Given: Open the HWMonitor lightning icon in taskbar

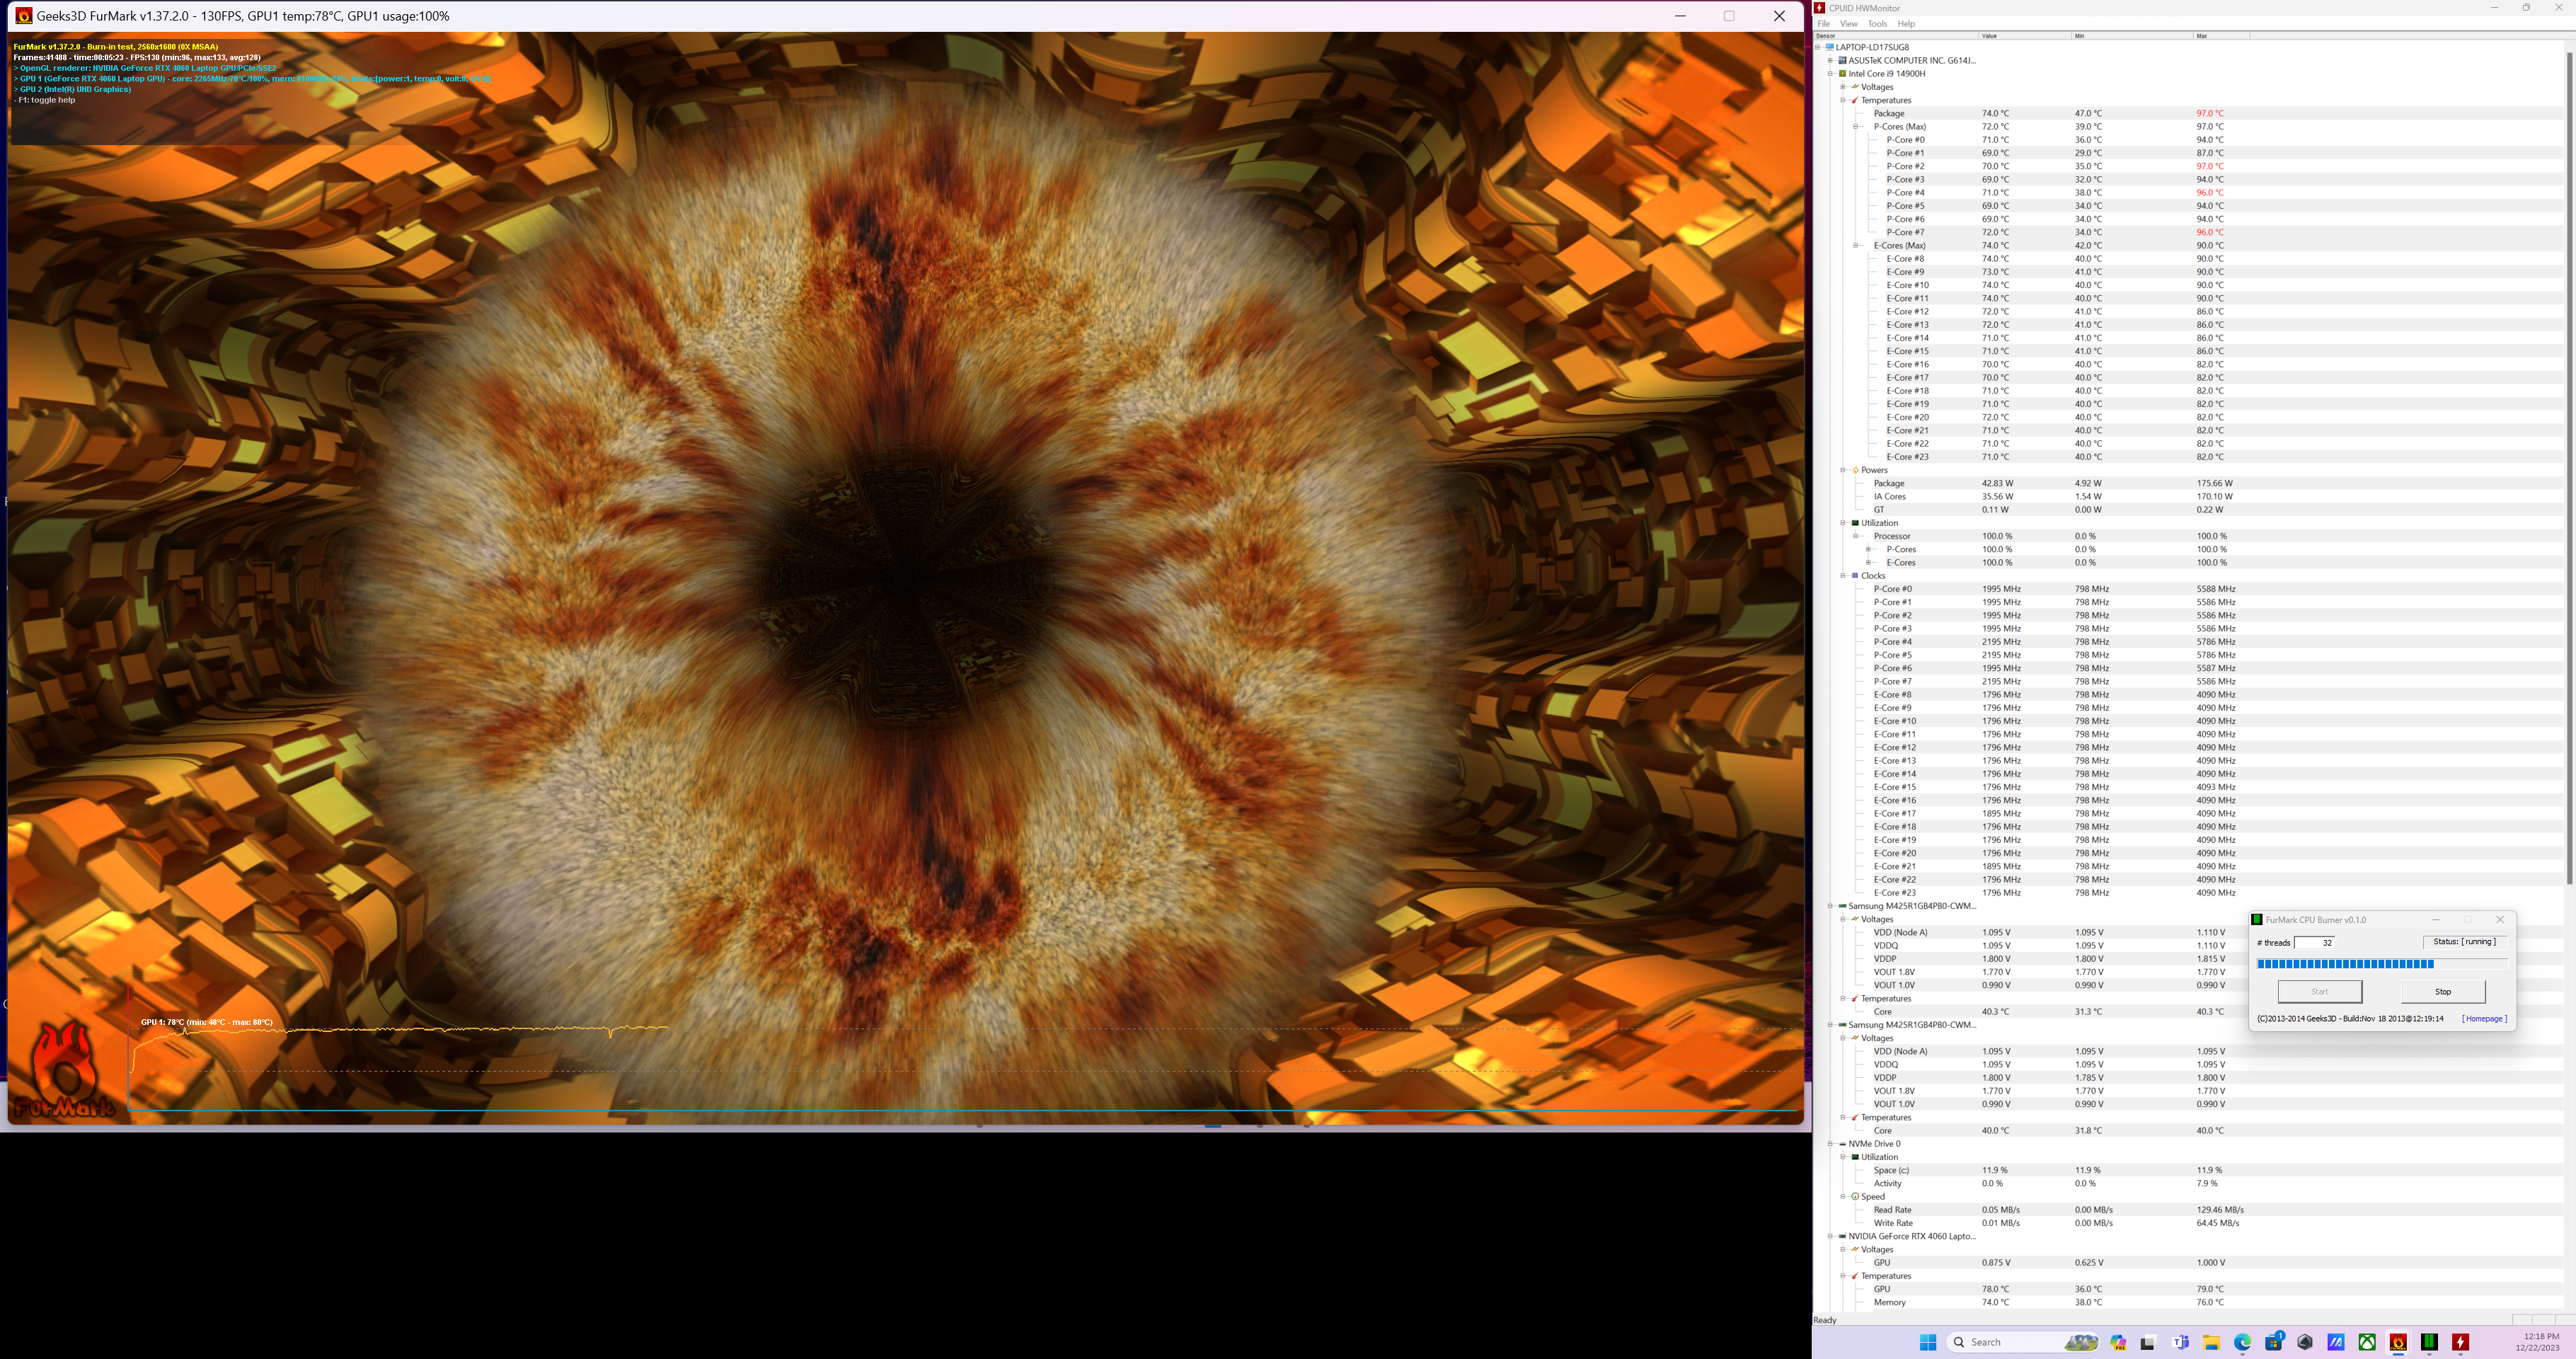Looking at the screenshot, I should [x=2460, y=1342].
